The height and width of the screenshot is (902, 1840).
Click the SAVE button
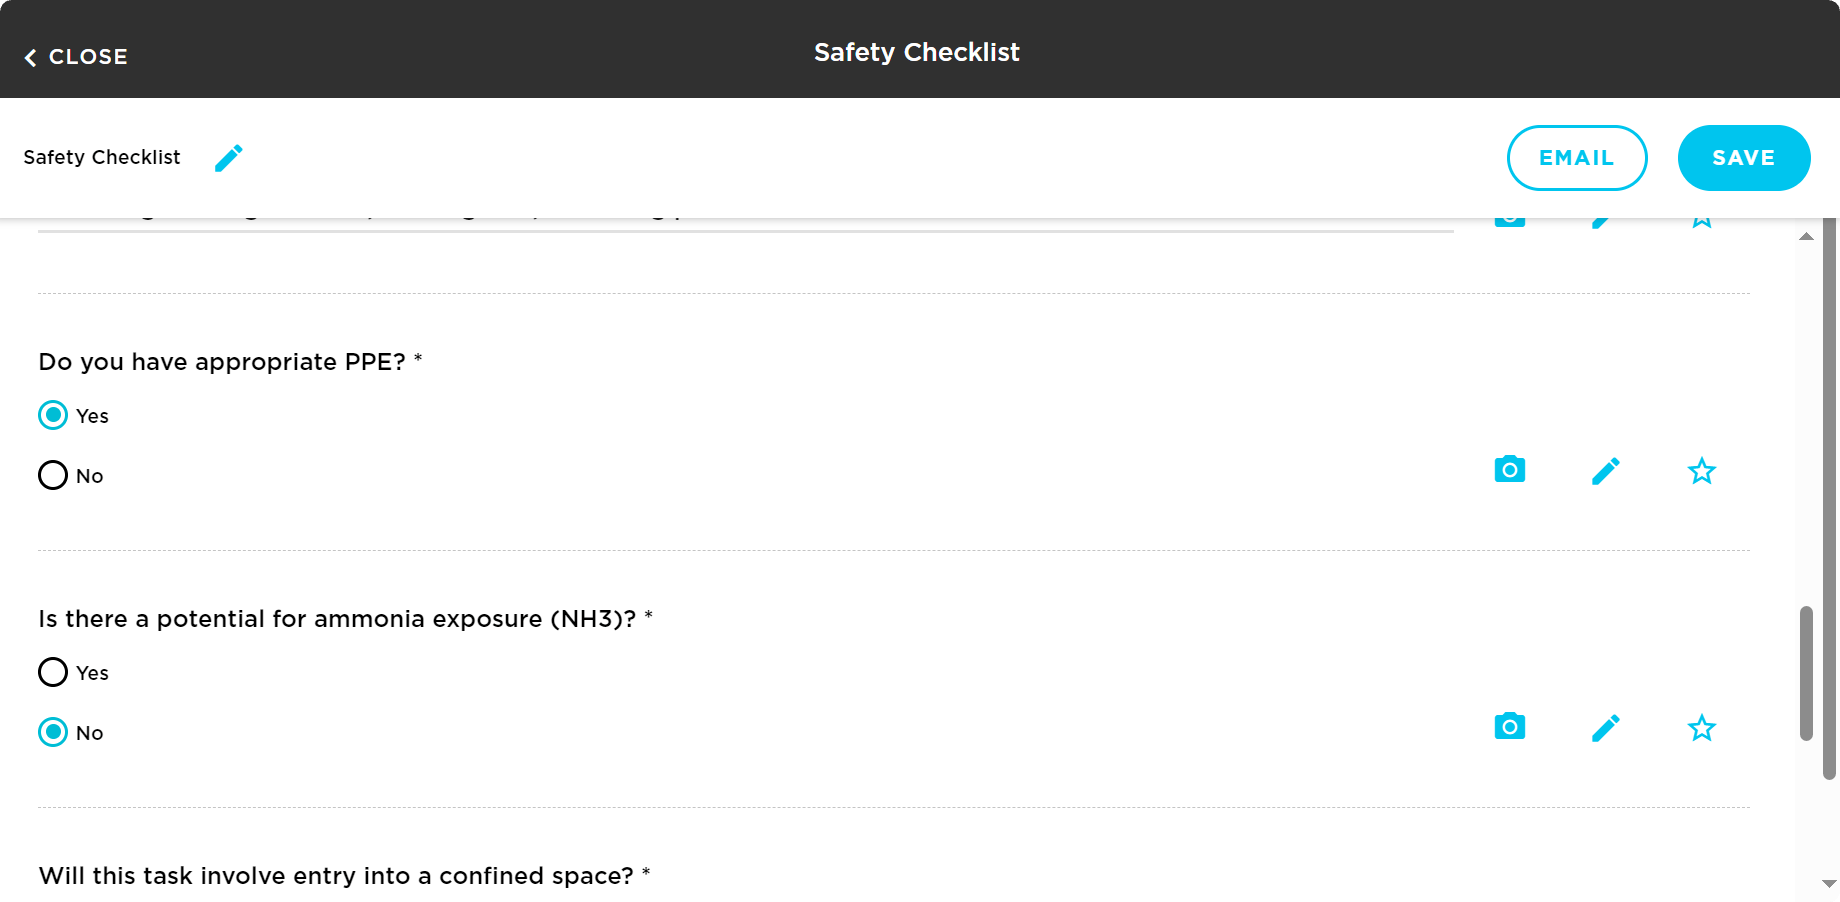(x=1743, y=157)
